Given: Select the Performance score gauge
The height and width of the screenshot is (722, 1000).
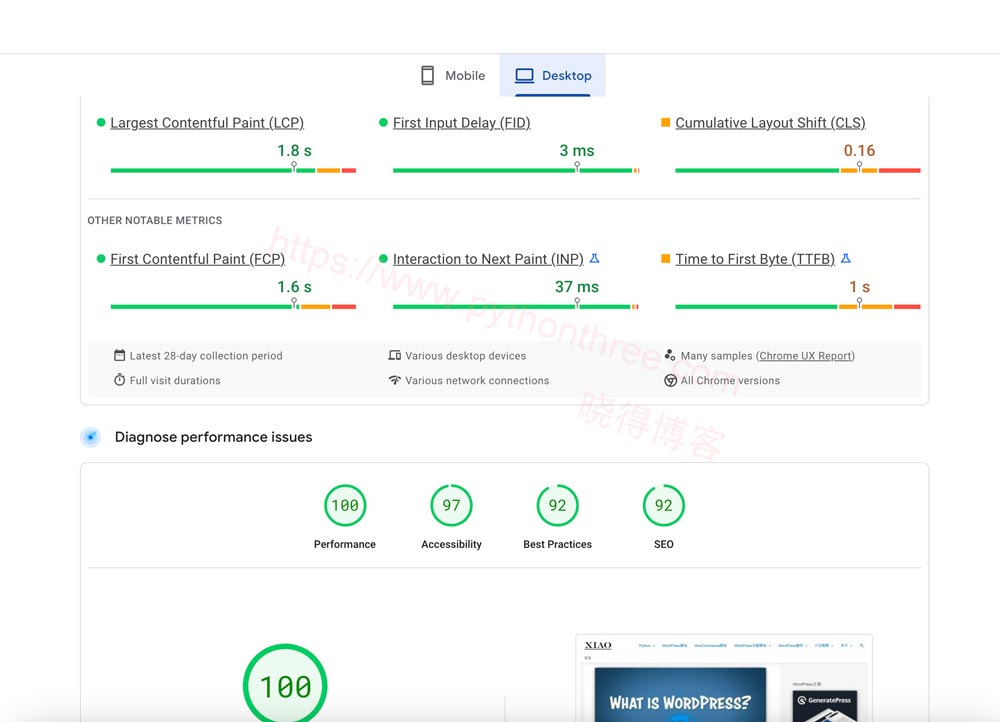Looking at the screenshot, I should 345,506.
